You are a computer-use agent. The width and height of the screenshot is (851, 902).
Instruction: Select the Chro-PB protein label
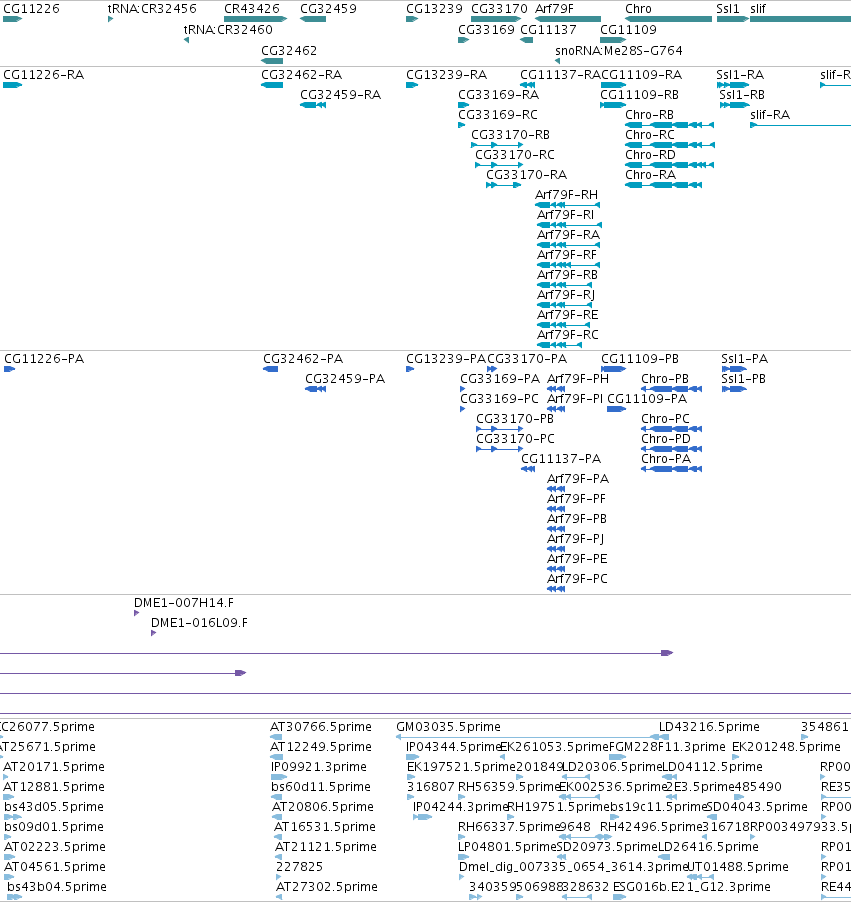665,379
